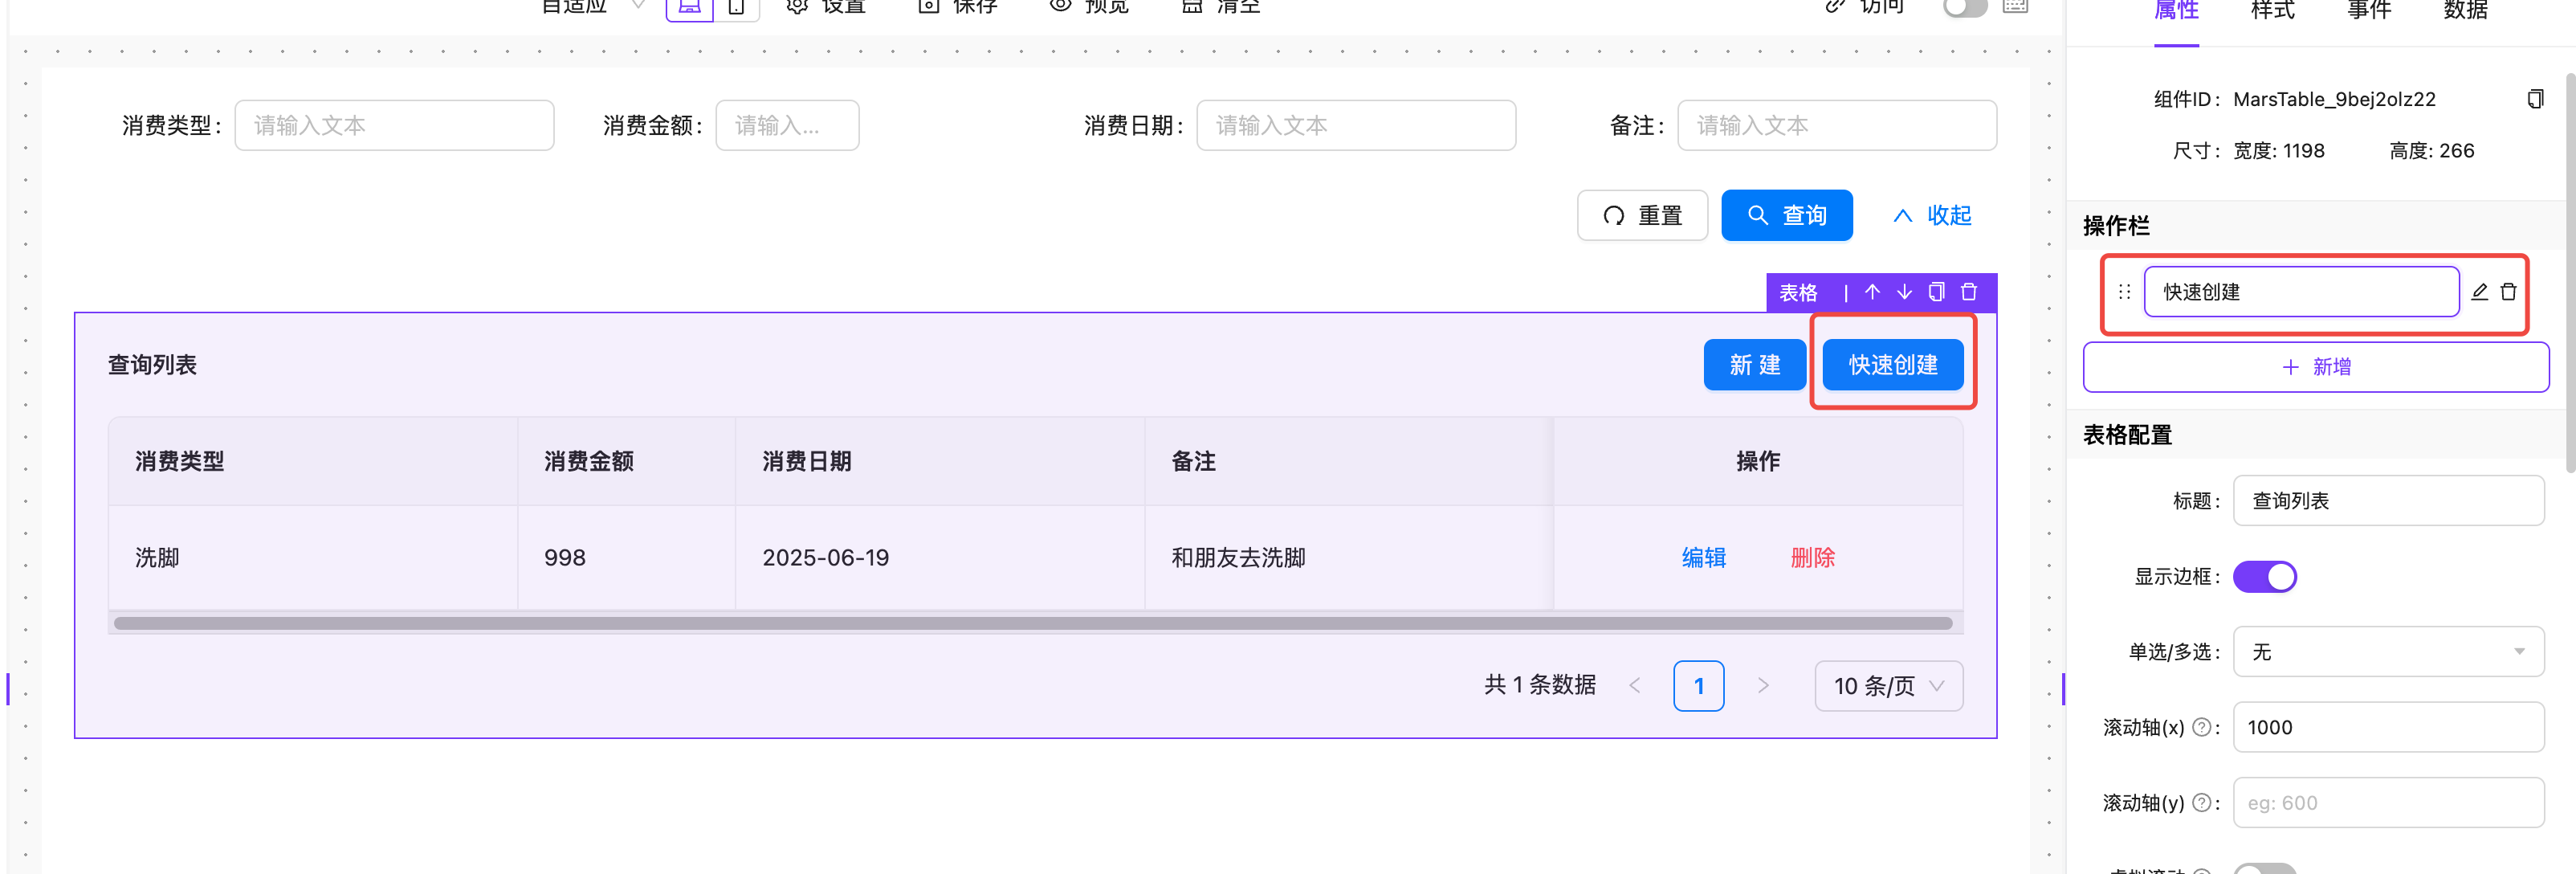Delete the 表格 component from canvas
Image resolution: width=2576 pixels, height=874 pixels.
pos(1969,292)
